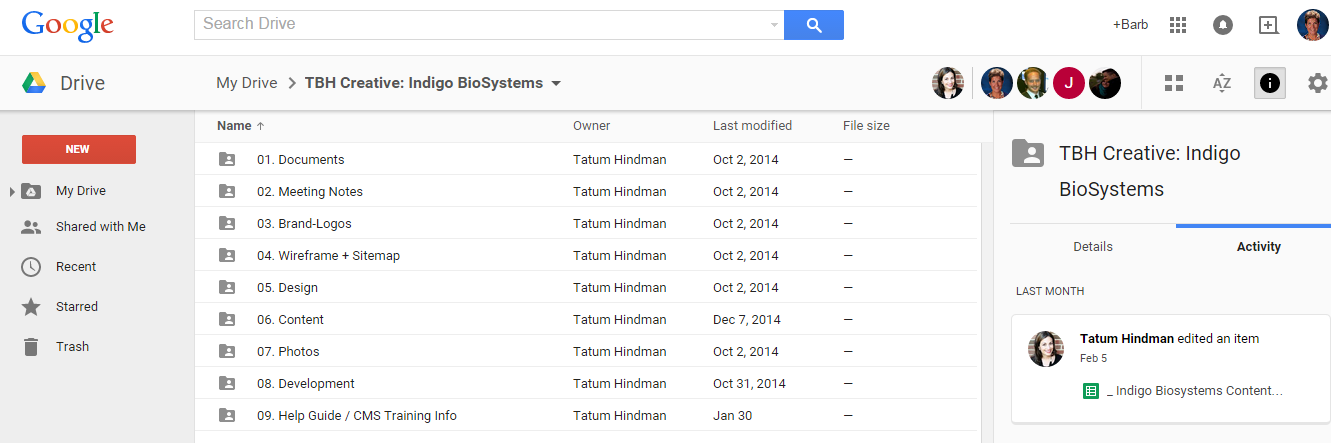Click the Recent clock icon
This screenshot has height=443, width=1331.
[x=31, y=267]
